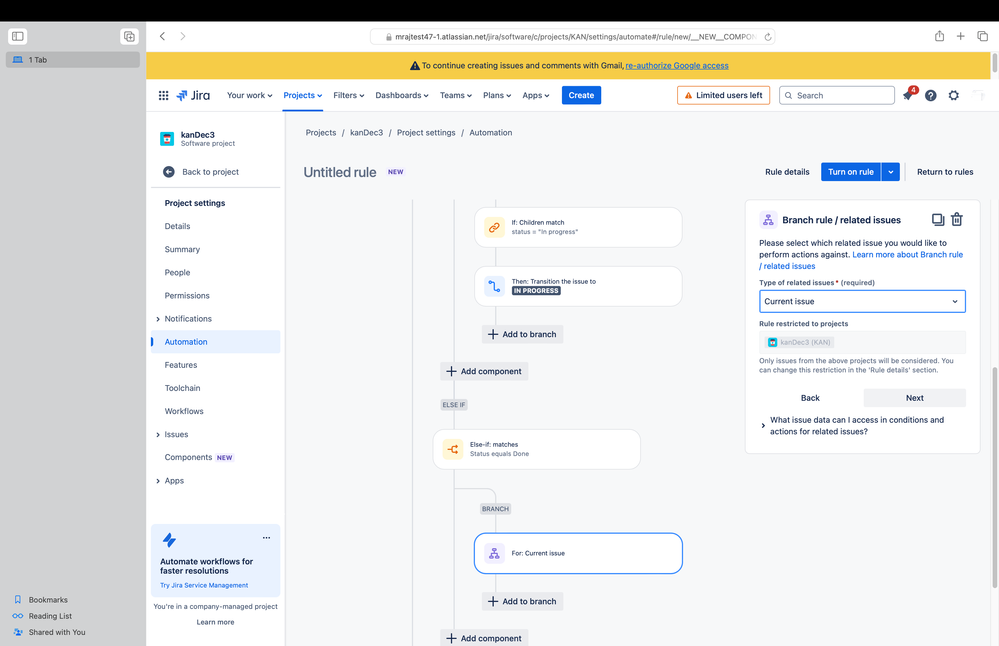The height and width of the screenshot is (646, 999).
Task: Open options menu on Automate workflows card
Action: [266, 538]
